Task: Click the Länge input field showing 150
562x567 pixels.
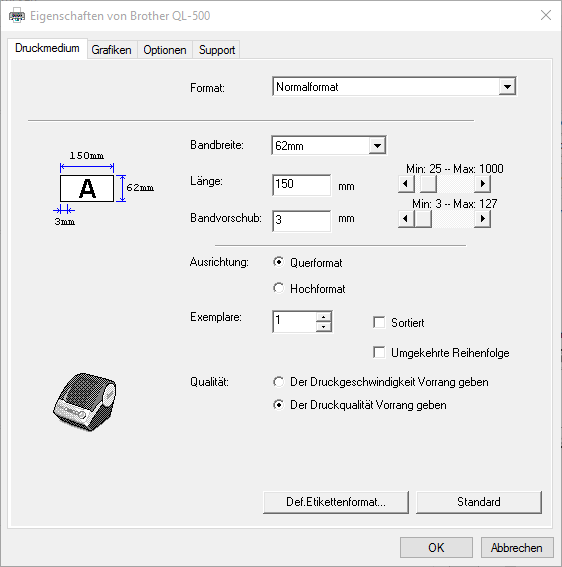Action: pyautogui.click(x=302, y=185)
